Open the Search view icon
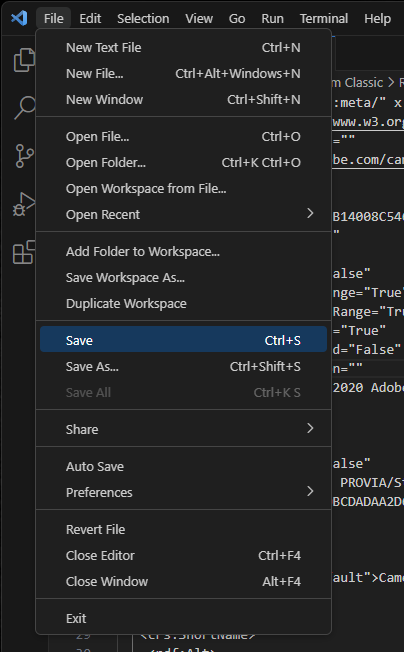Image resolution: width=404 pixels, height=652 pixels. tap(25, 108)
